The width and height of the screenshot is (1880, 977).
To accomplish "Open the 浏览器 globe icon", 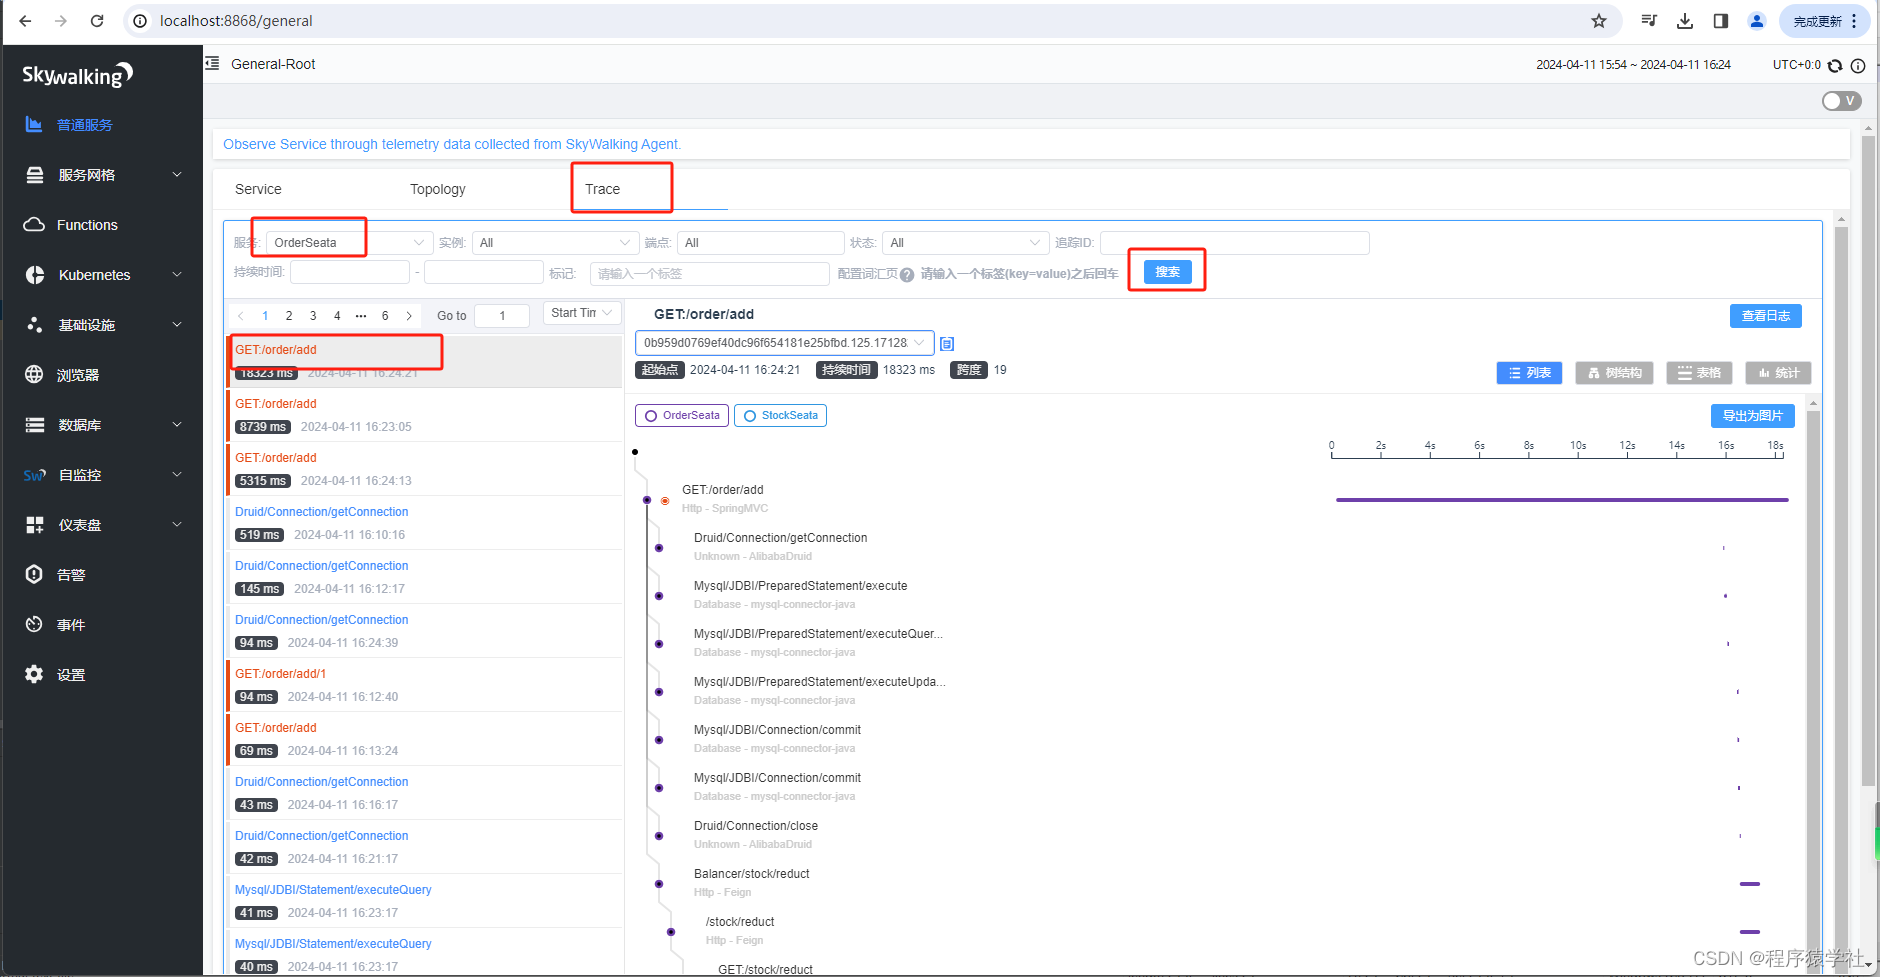I will 34,375.
